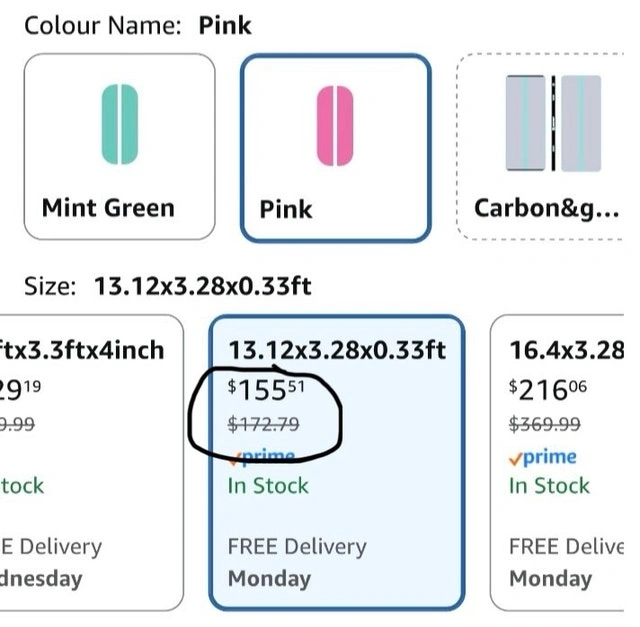Click the $155.51 price in selected size
This screenshot has width=640, height=627.
click(264, 389)
